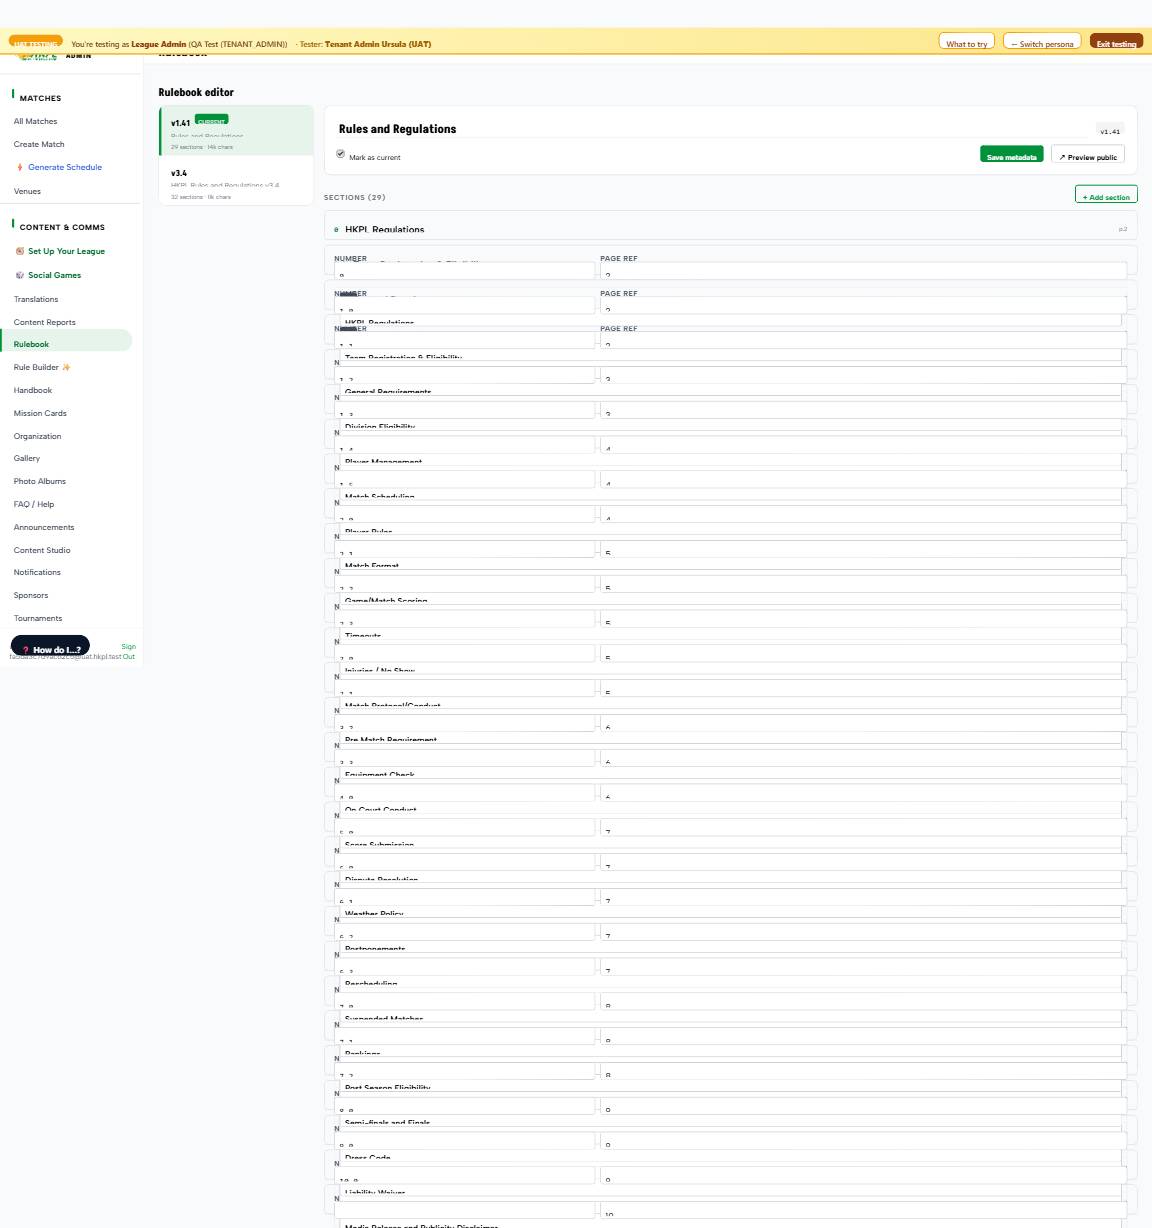Click the SECTIONS (29) heading

[x=354, y=197]
